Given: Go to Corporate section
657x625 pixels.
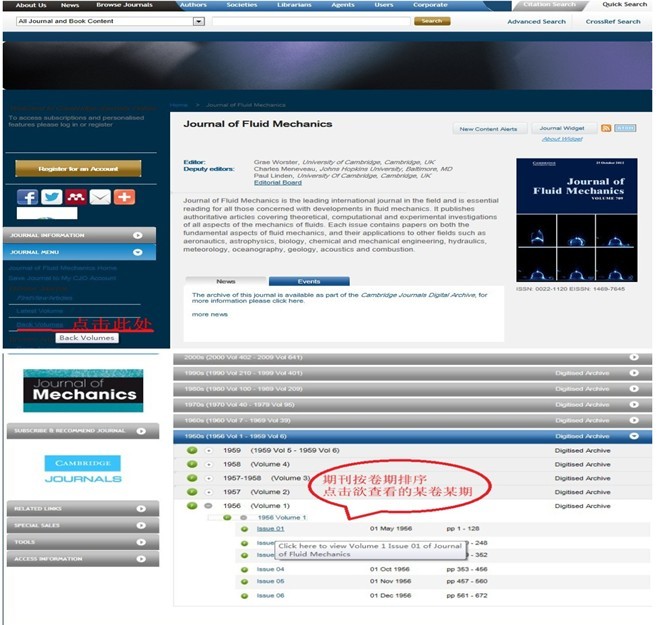Looking at the screenshot, I should (430, 5).
